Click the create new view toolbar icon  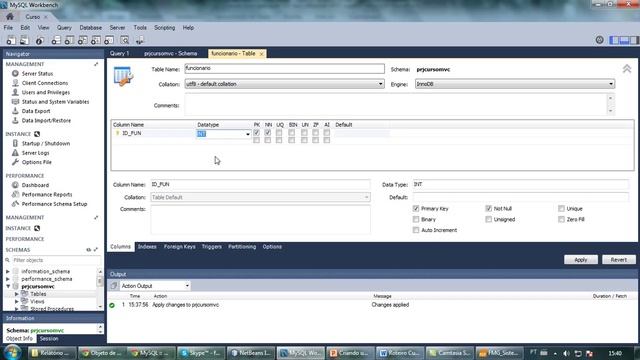coord(82,40)
